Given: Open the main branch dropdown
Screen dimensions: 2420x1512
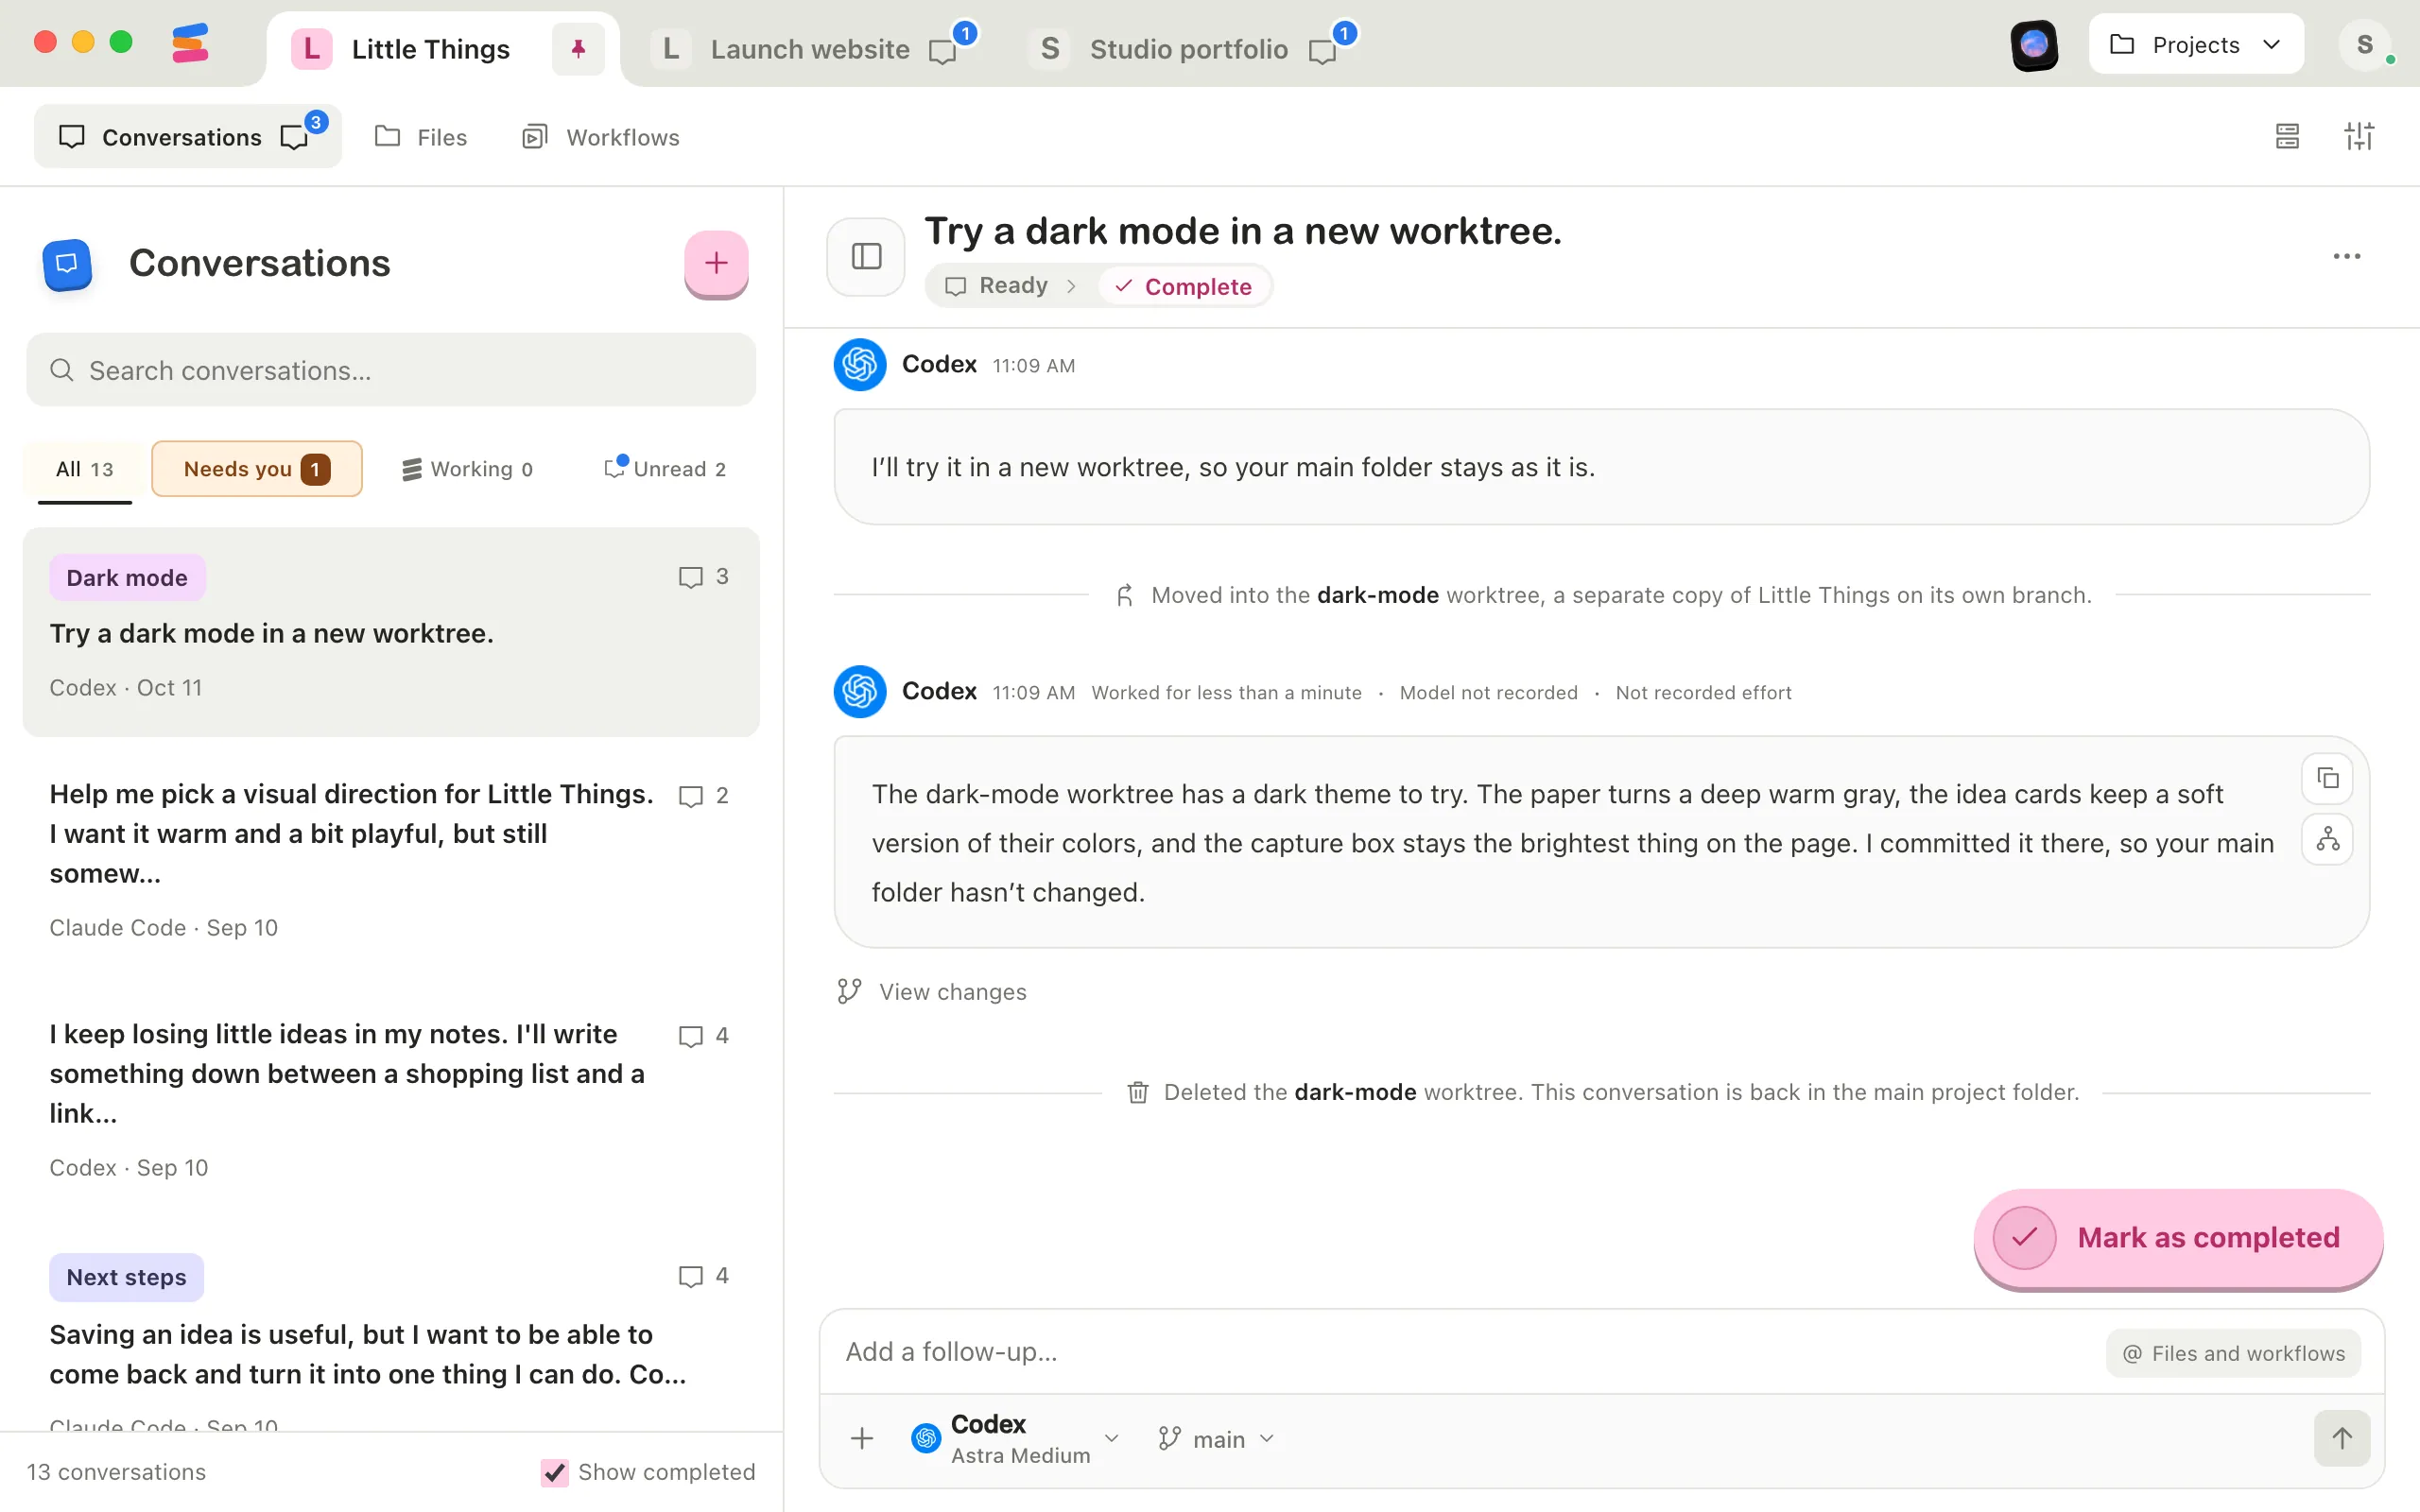Looking at the screenshot, I should [1217, 1439].
